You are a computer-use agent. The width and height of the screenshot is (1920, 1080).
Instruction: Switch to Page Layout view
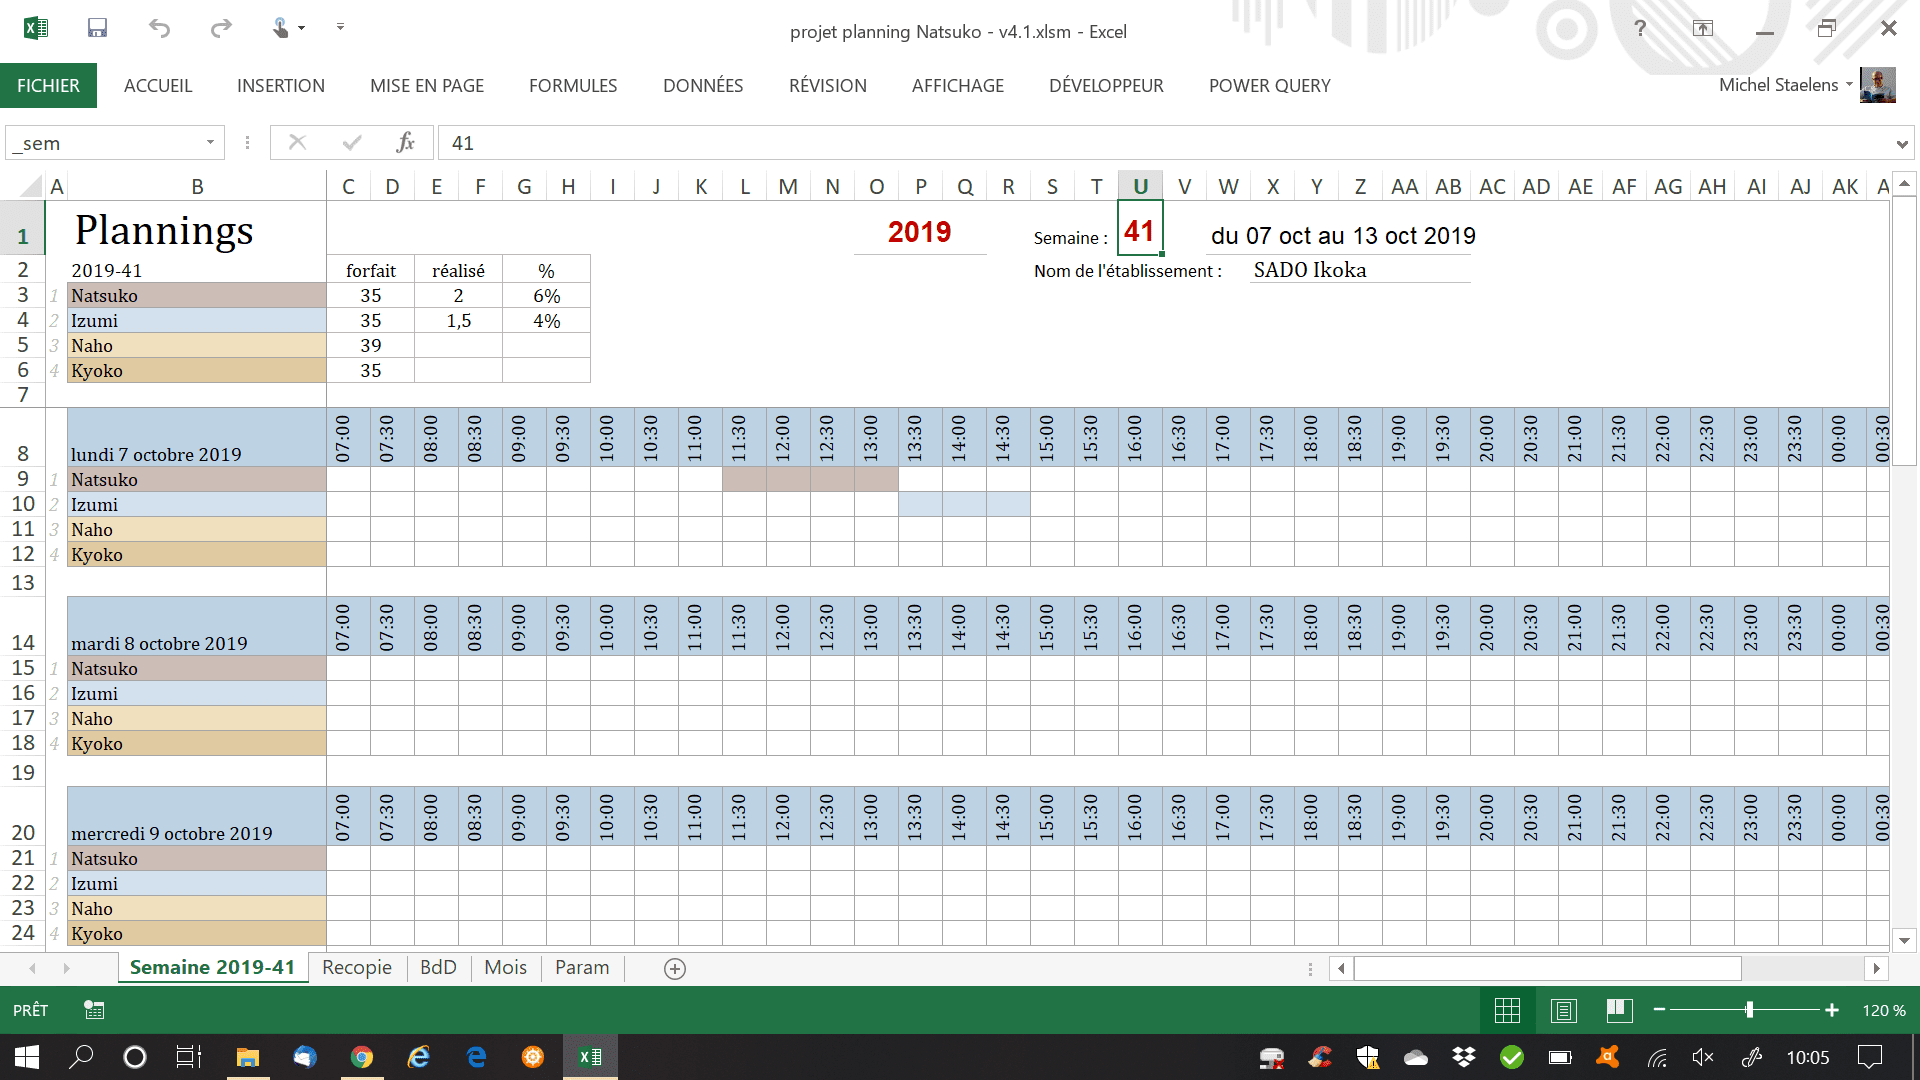1563,1010
